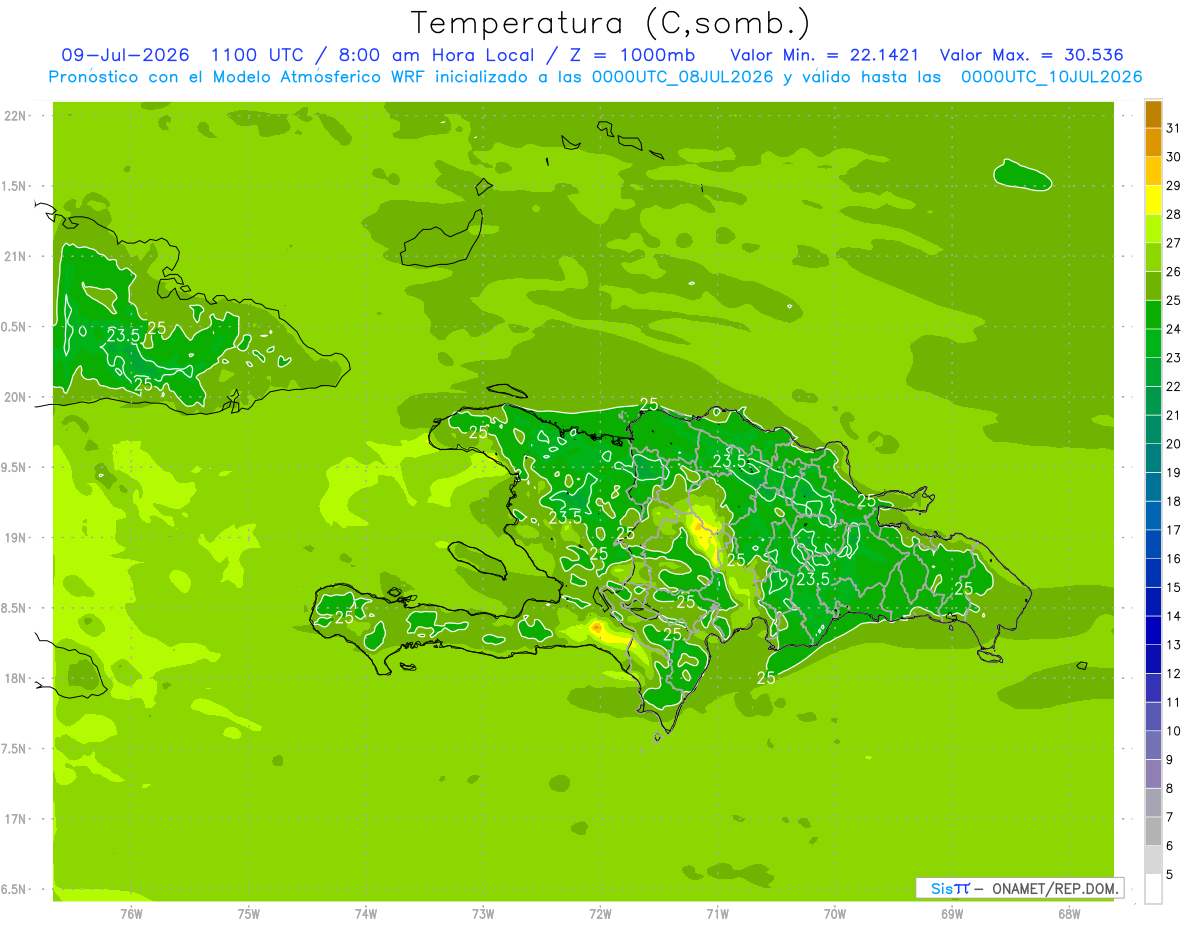This screenshot has width=1200, height=927.
Task: Click the '12' label on color scale
Action: [1174, 673]
